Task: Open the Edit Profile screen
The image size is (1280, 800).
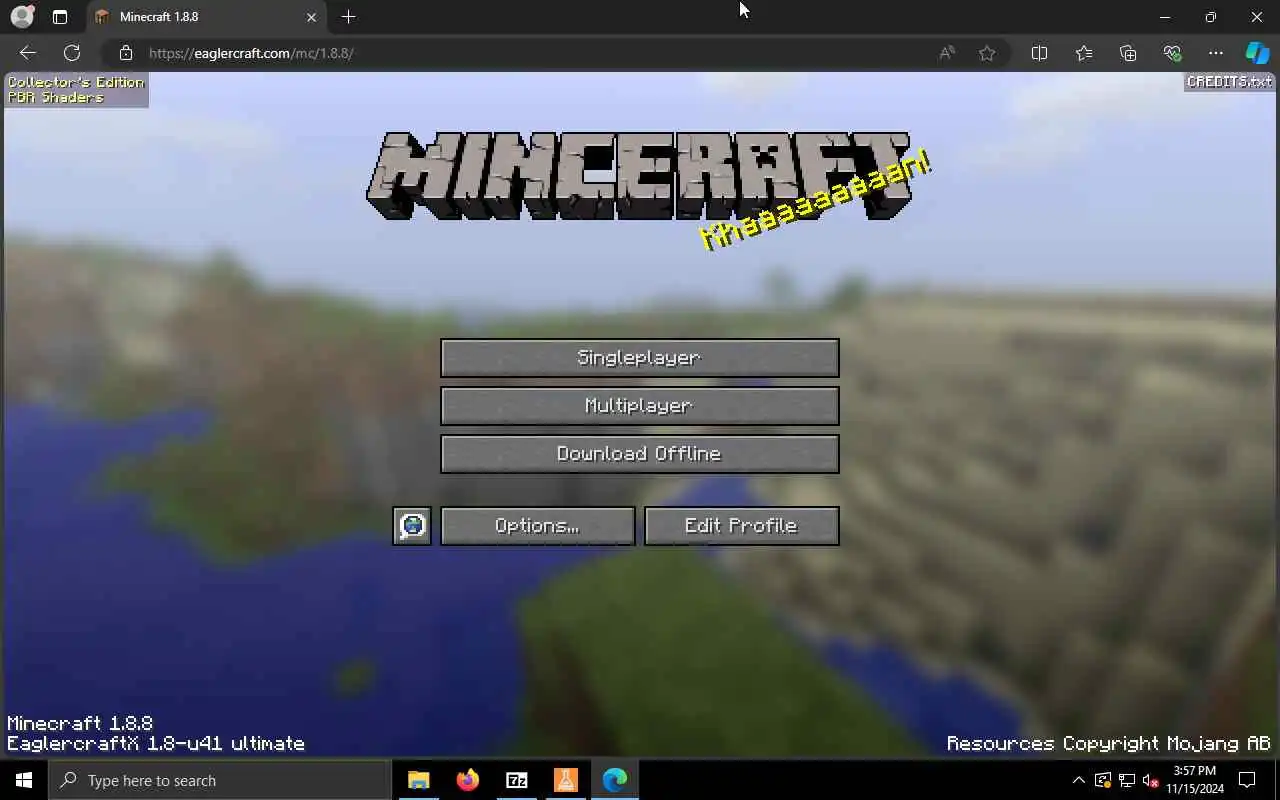Action: pos(741,526)
